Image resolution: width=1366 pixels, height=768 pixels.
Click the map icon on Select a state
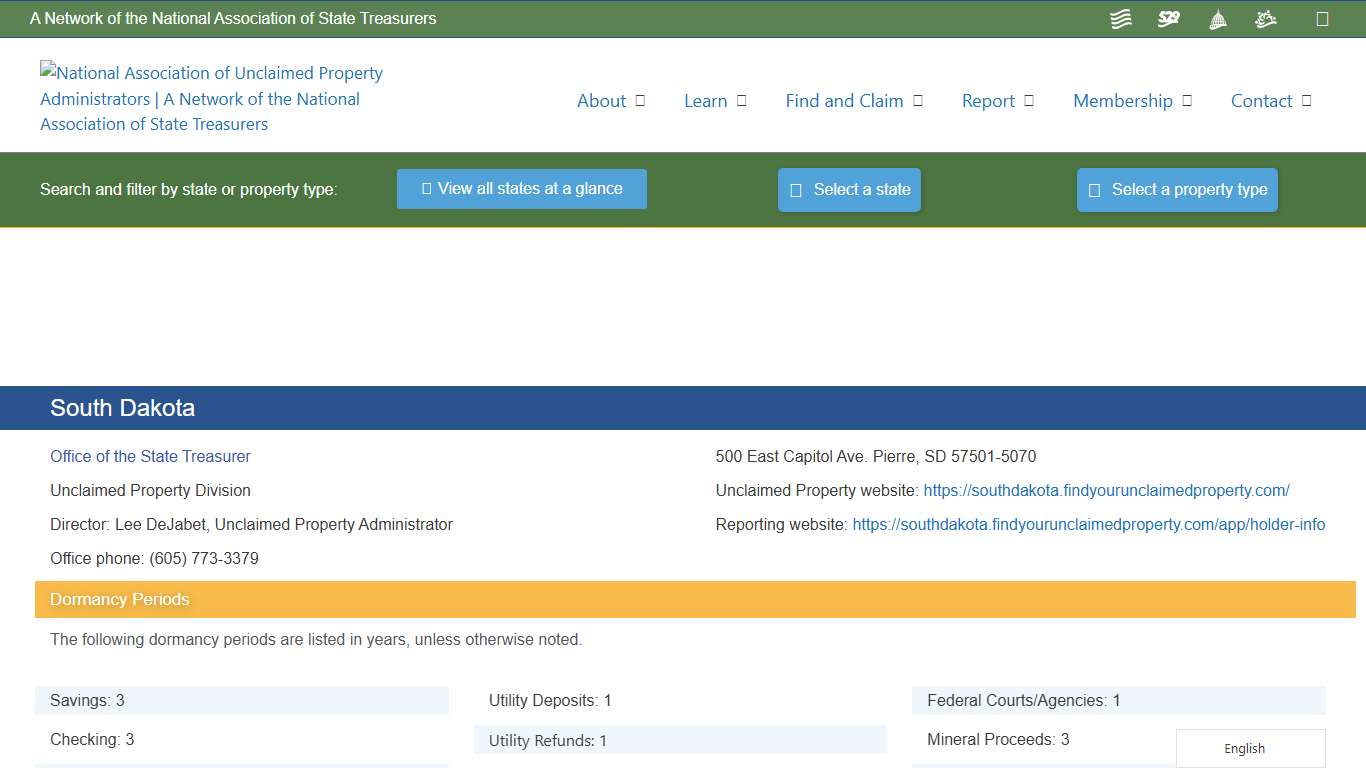pyautogui.click(x=795, y=189)
